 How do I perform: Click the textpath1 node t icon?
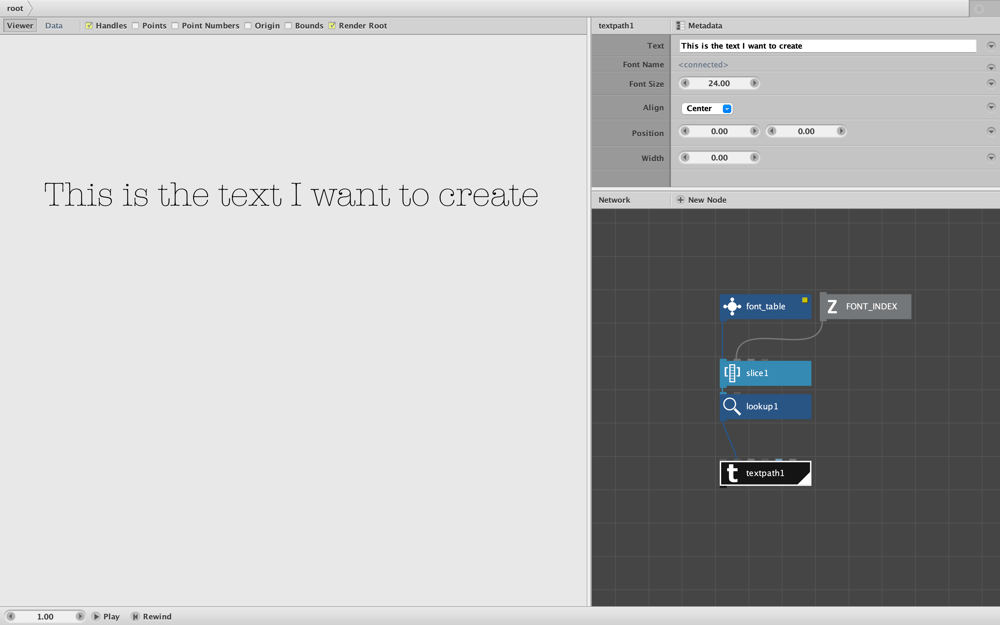tap(732, 473)
